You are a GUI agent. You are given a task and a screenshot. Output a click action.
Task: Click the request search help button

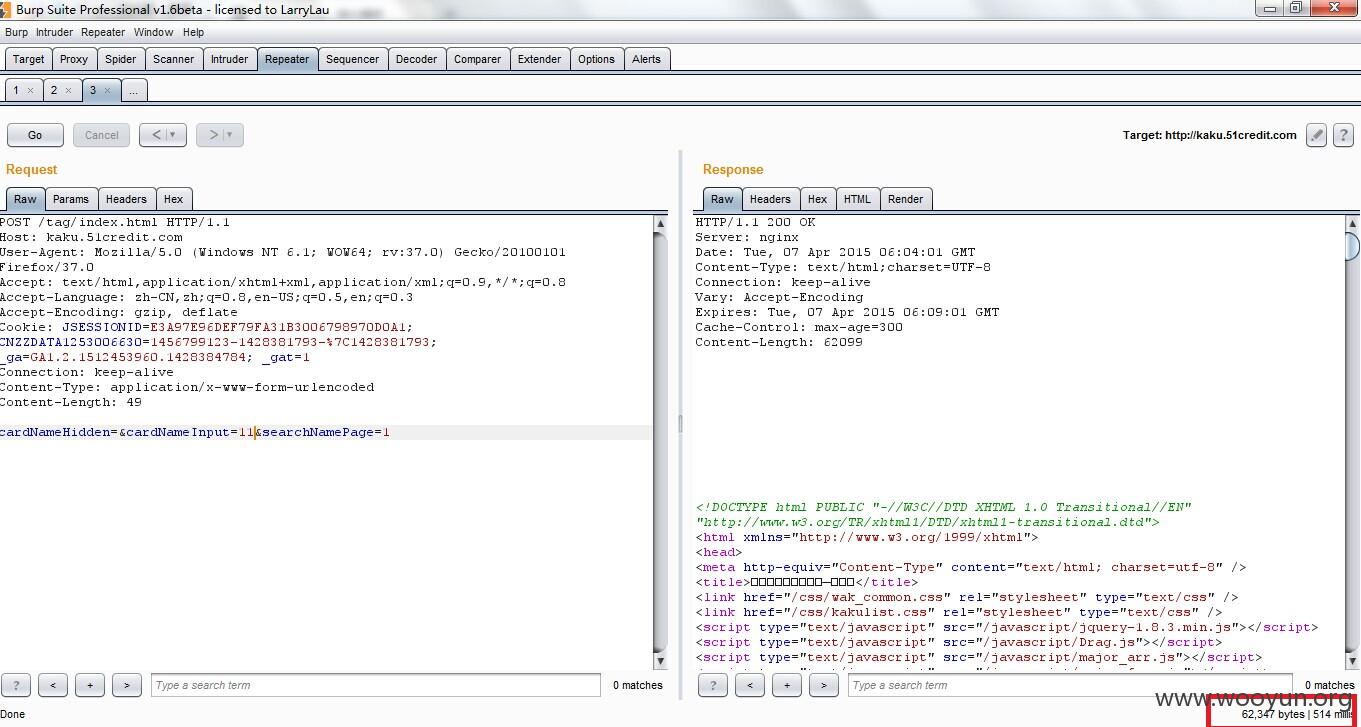[x=16, y=685]
